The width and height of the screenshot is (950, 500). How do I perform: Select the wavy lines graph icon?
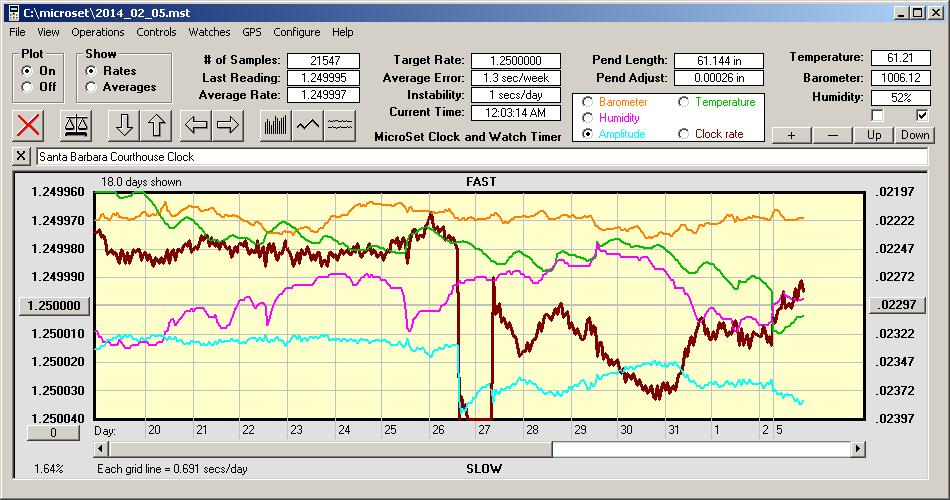click(341, 125)
